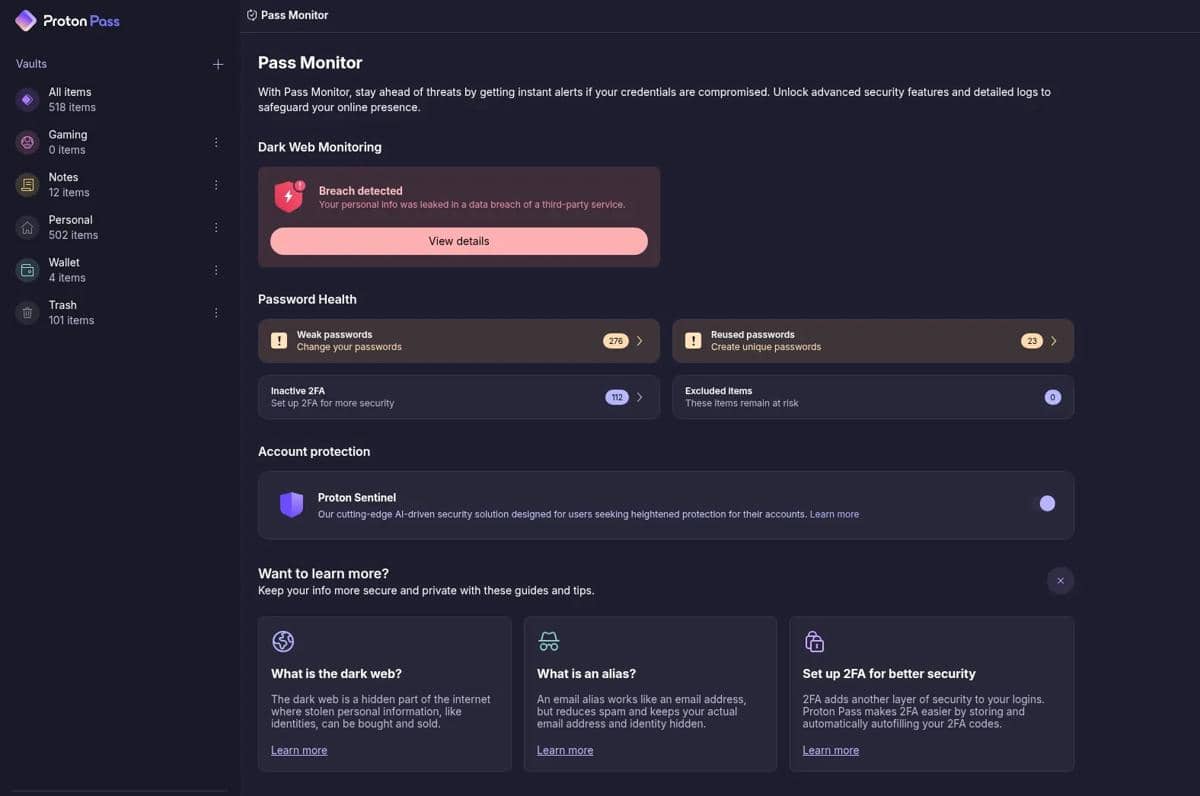The height and width of the screenshot is (796, 1200).
Task: Open Learn more under dark web card
Action: click(299, 750)
